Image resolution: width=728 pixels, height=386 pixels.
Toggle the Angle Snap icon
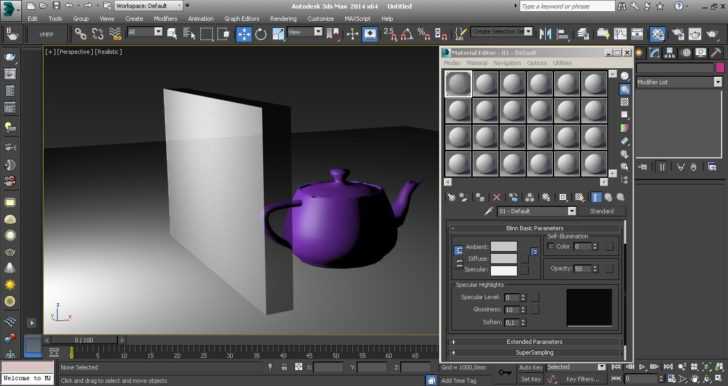407,34
